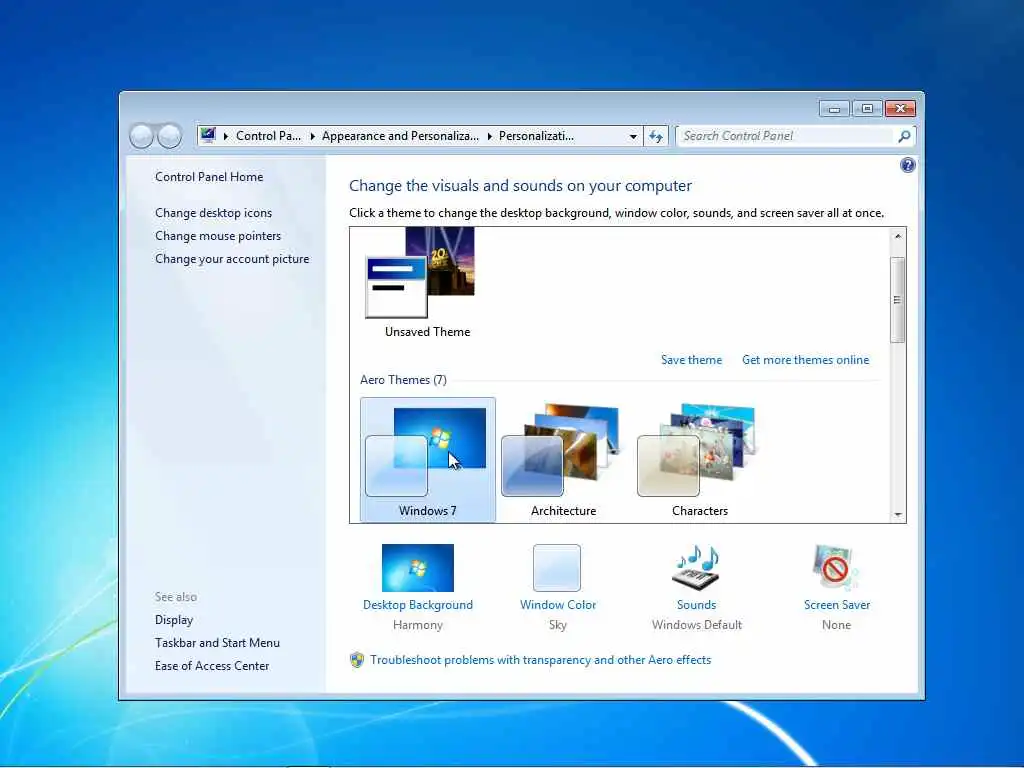
Task: Open the Desktop Background icon
Action: coord(417,568)
